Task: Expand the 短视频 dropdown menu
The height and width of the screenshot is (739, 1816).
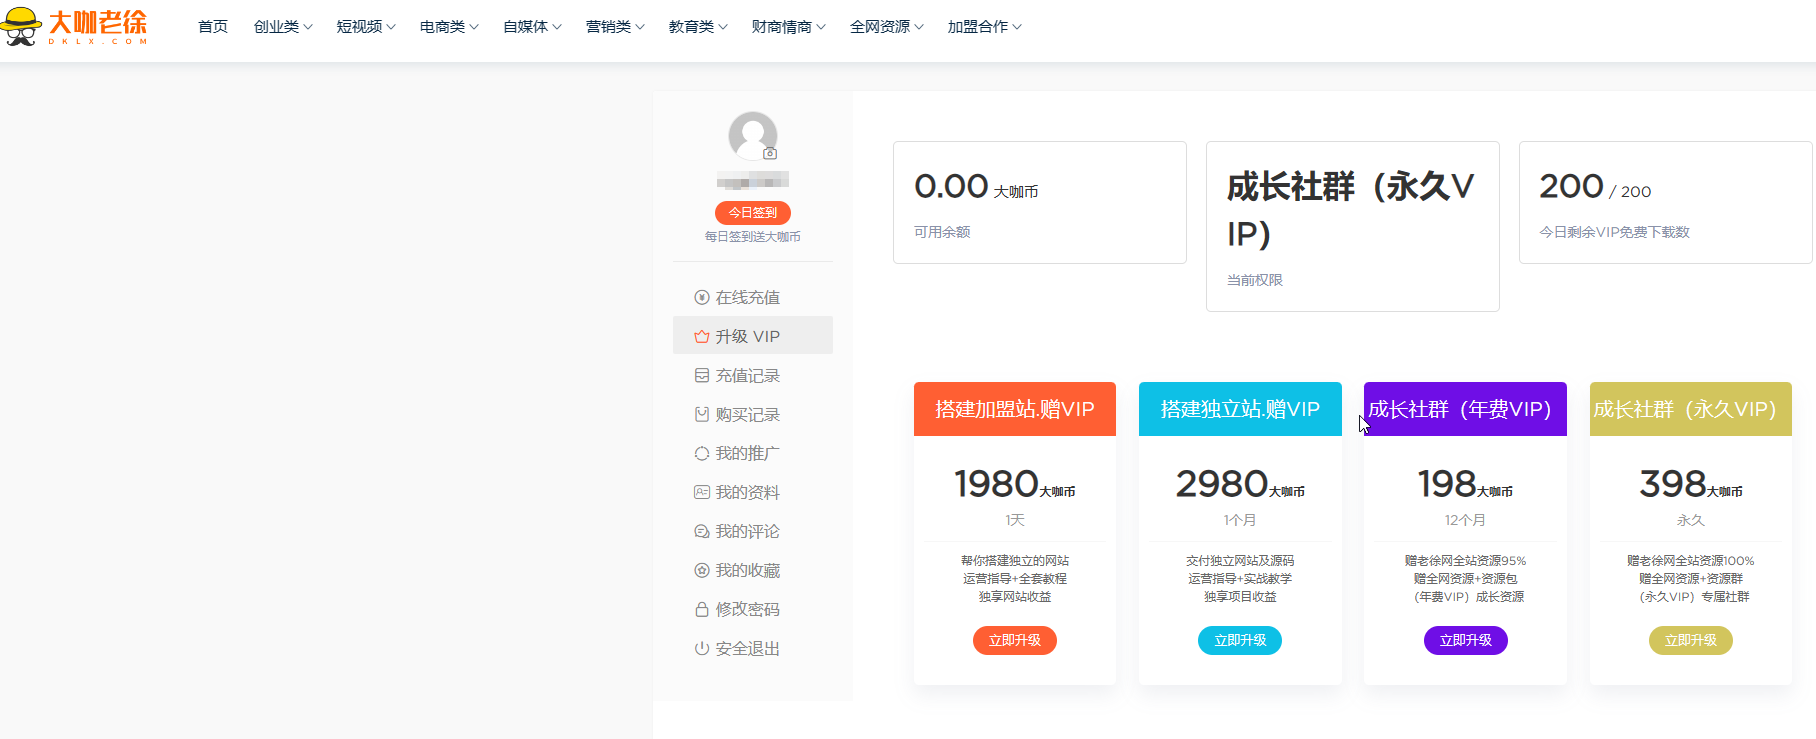Action: coord(366,27)
